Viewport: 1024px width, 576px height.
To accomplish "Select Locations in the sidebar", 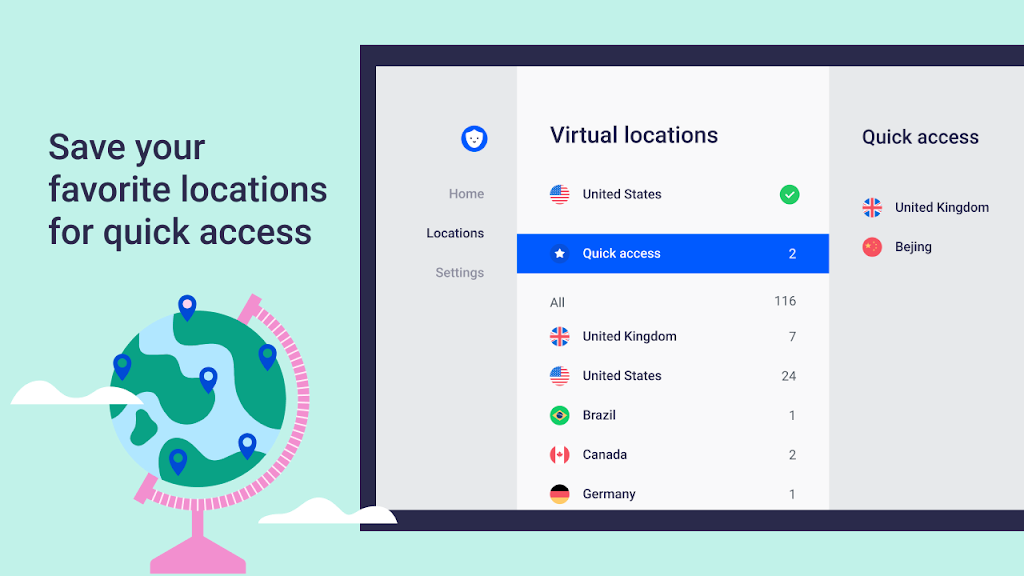I will [x=455, y=233].
